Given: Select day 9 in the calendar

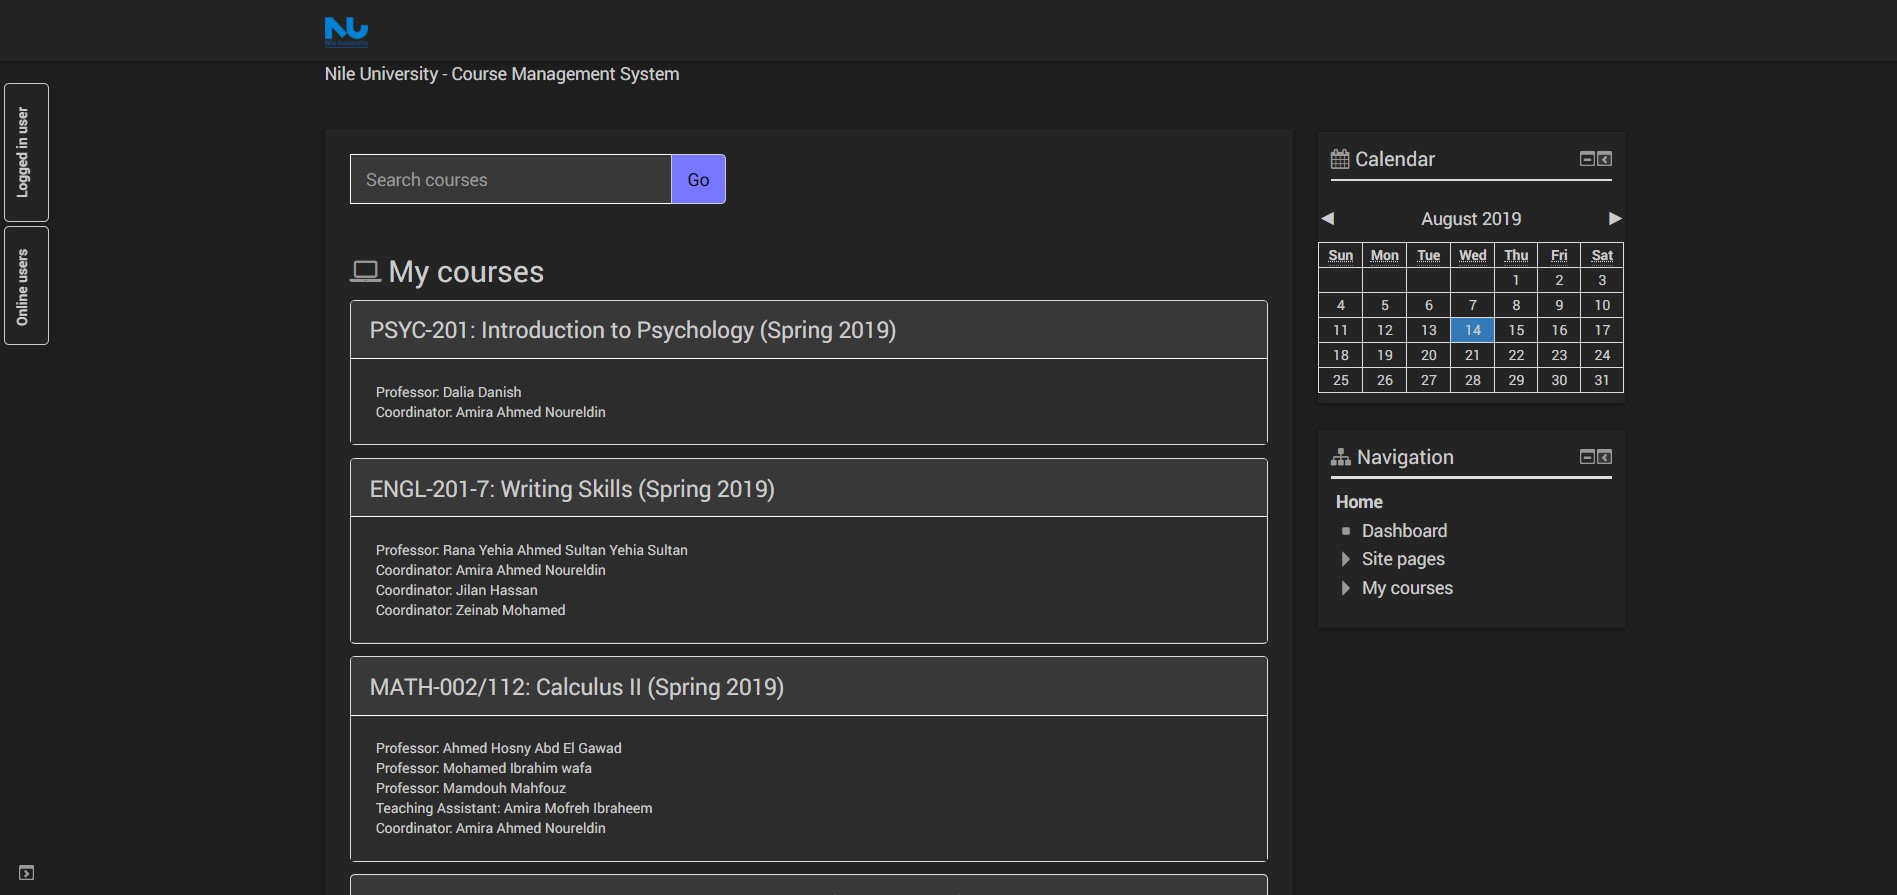Looking at the screenshot, I should [x=1559, y=305].
